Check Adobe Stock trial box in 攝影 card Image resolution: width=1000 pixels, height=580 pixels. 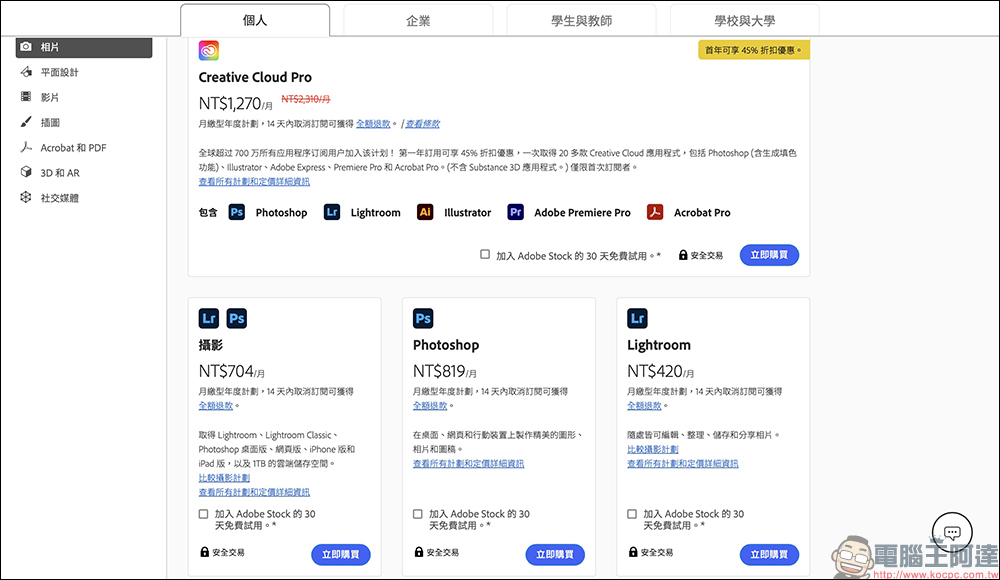coord(204,514)
